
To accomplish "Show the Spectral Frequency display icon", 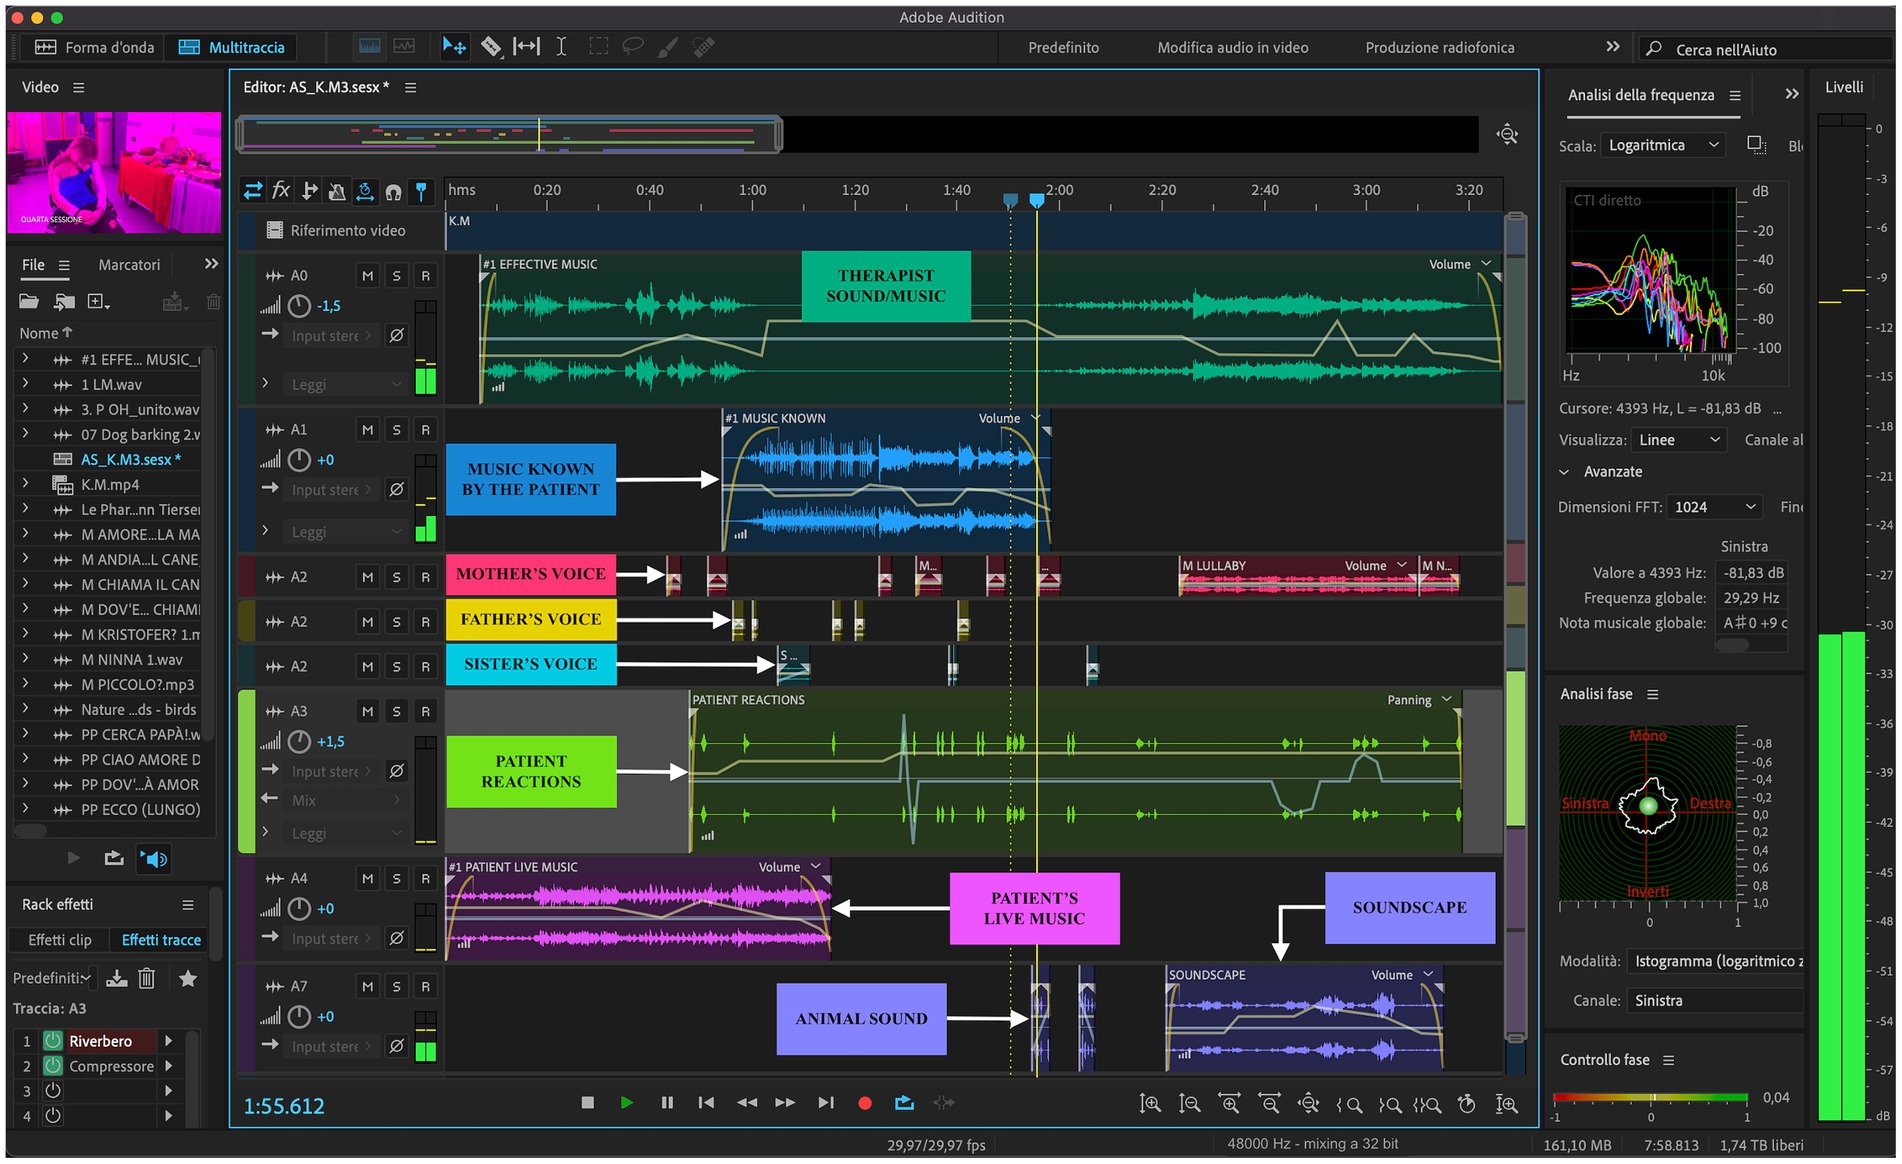I will coord(370,46).
